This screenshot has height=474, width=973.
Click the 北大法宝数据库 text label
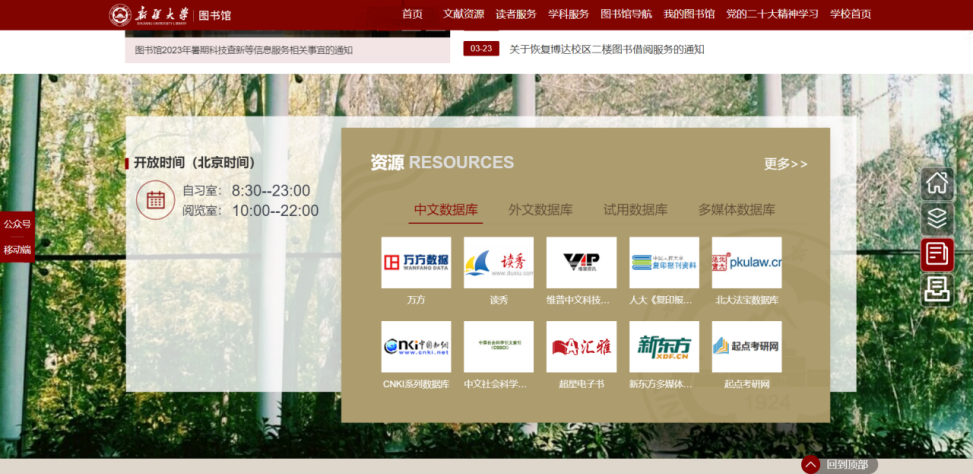[x=747, y=300]
